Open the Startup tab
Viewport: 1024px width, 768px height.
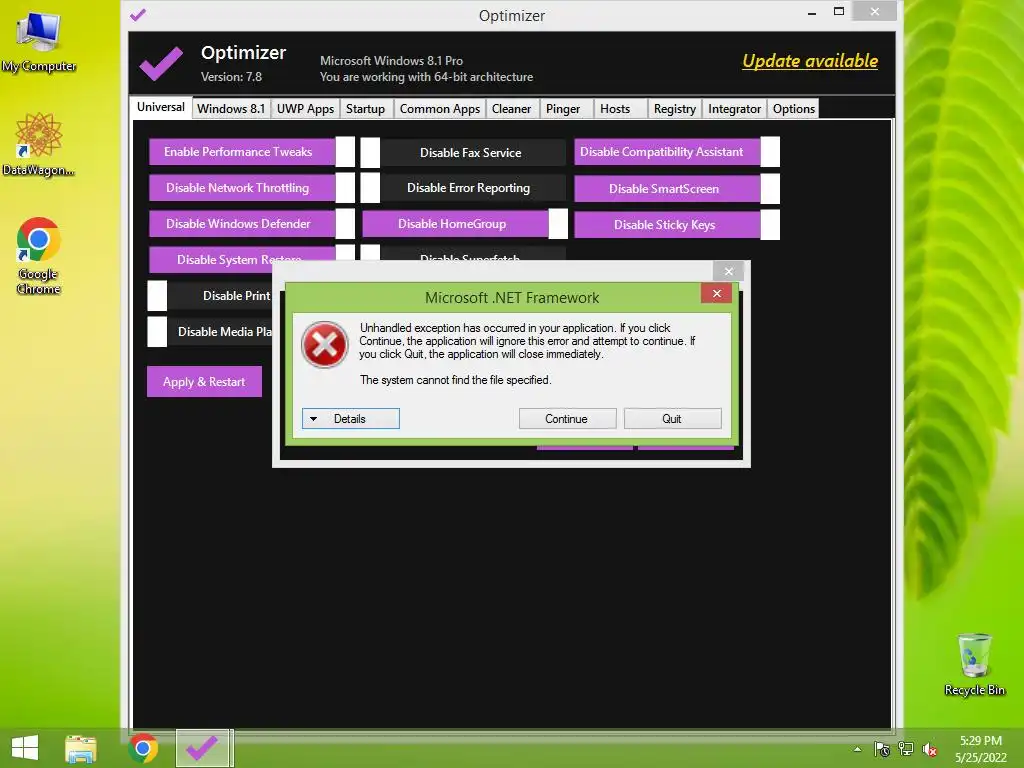coord(366,108)
